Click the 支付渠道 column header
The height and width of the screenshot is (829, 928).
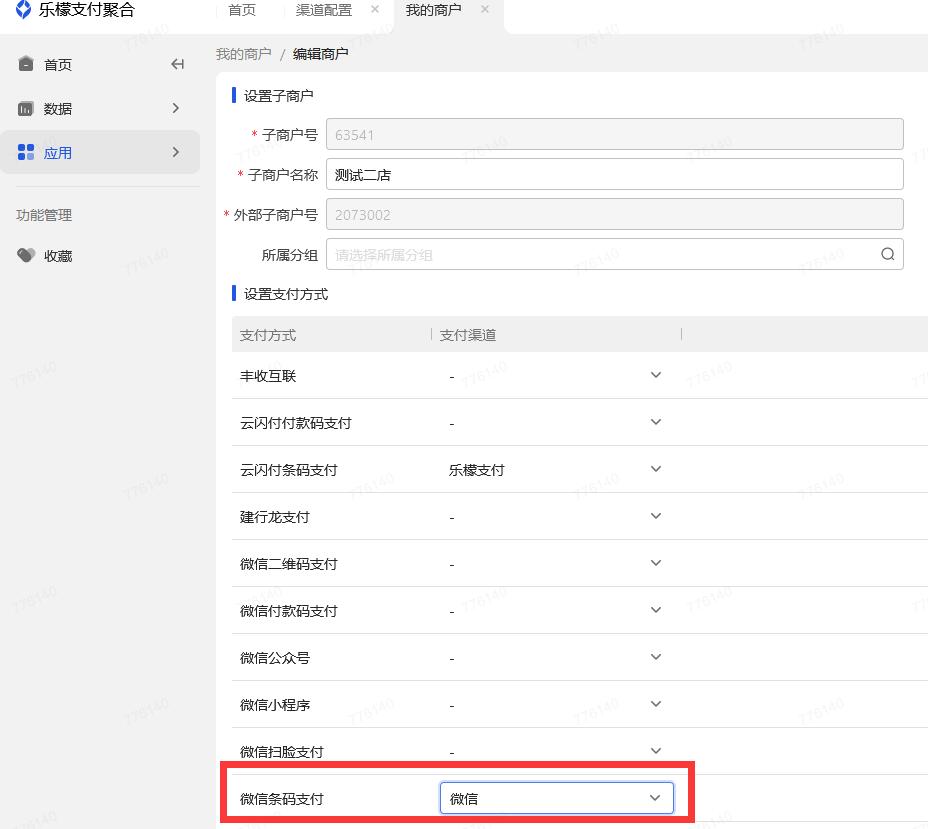coord(468,336)
